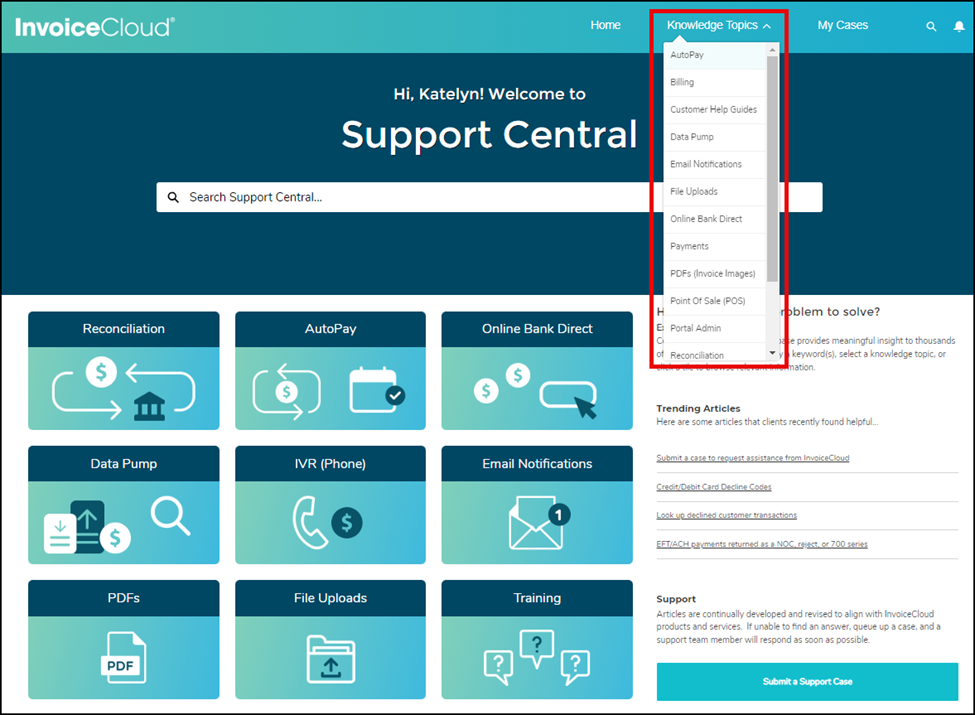The image size is (975, 715).
Task: Choose Customer Help Guides topic
Action: 715,110
